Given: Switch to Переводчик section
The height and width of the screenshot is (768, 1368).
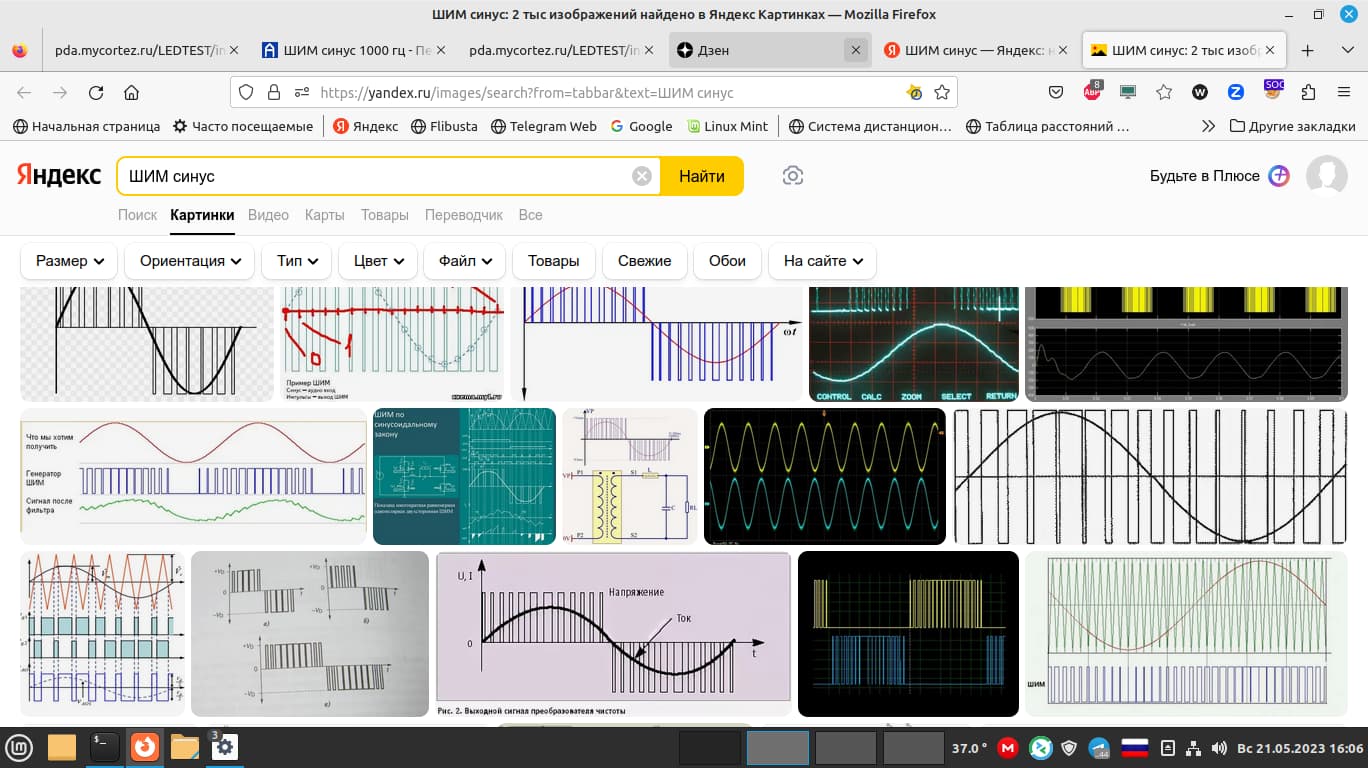Looking at the screenshot, I should (x=463, y=215).
